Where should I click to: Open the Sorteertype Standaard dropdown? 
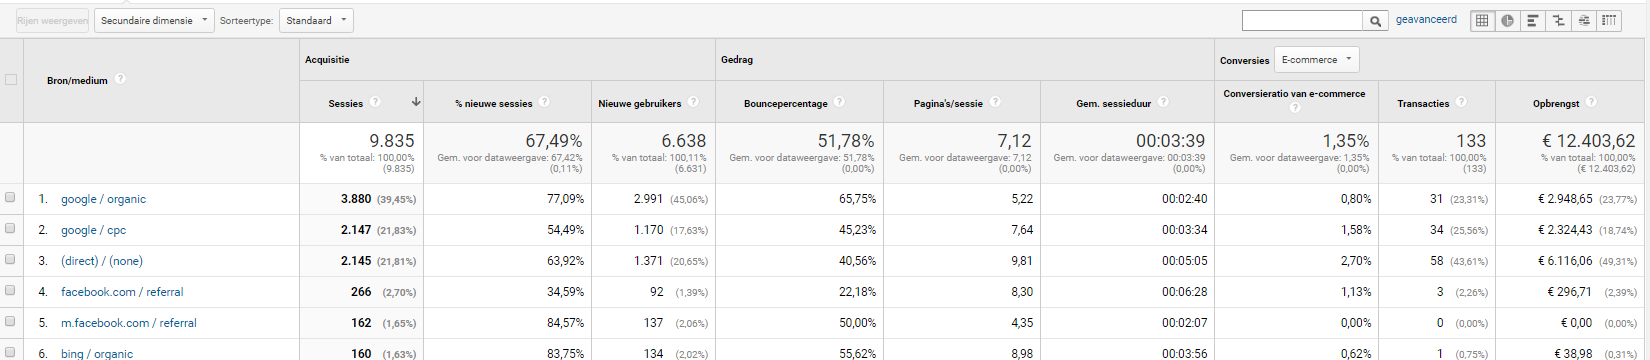click(316, 20)
